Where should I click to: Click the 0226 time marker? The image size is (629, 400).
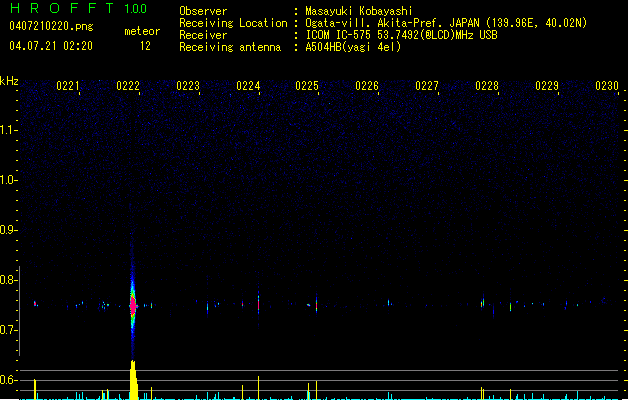click(367, 86)
